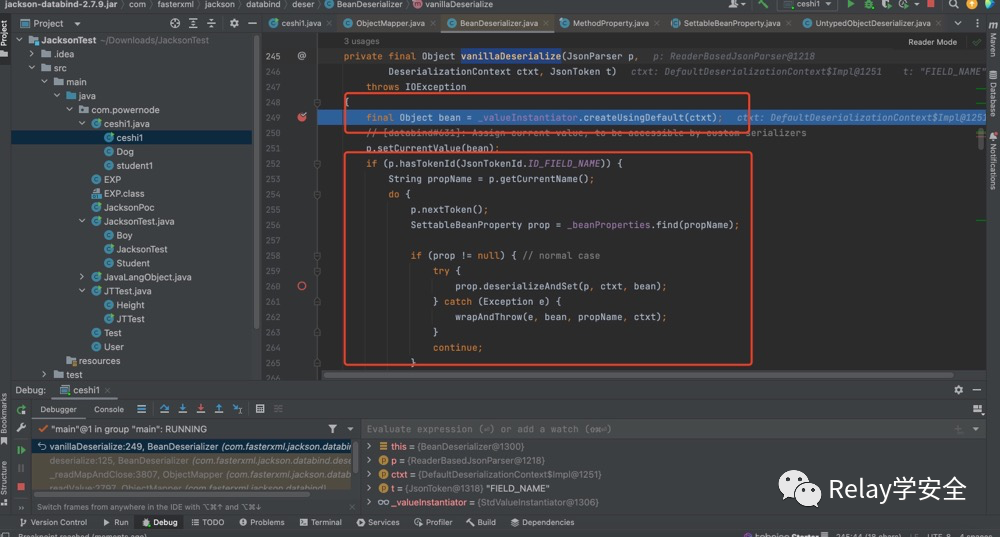Click the Run to Cursor icon
The height and width of the screenshot is (537, 1000).
(237, 409)
